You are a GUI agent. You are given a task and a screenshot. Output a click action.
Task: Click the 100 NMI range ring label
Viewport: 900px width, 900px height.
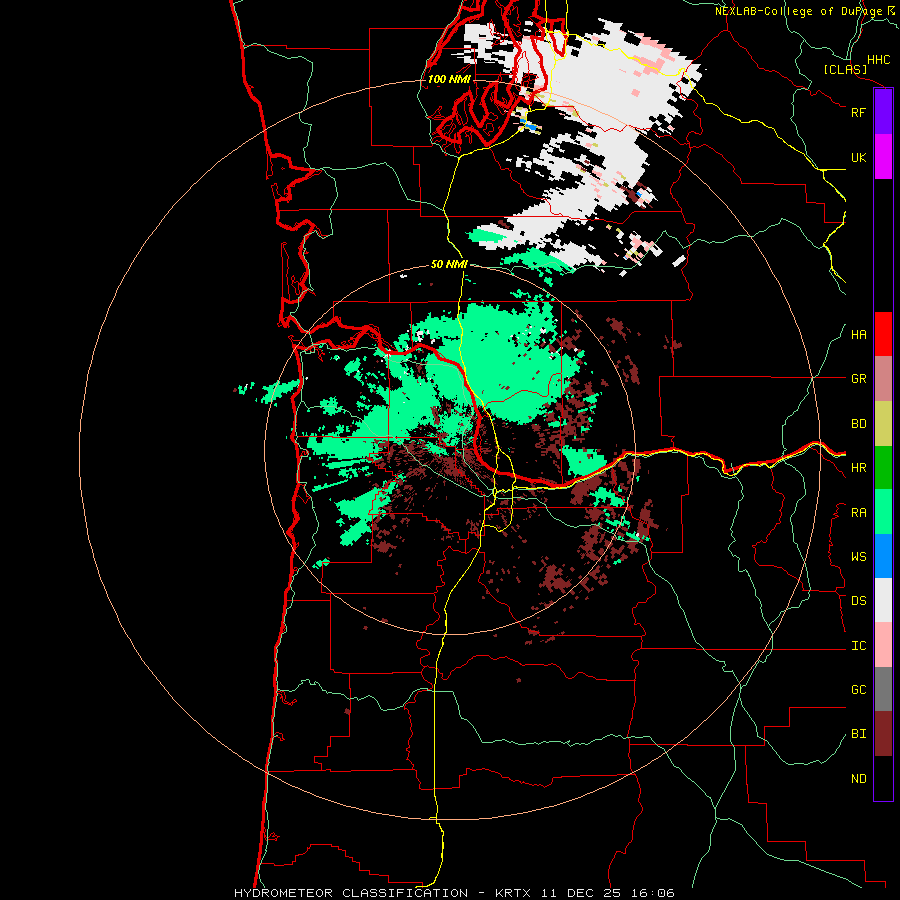(449, 79)
